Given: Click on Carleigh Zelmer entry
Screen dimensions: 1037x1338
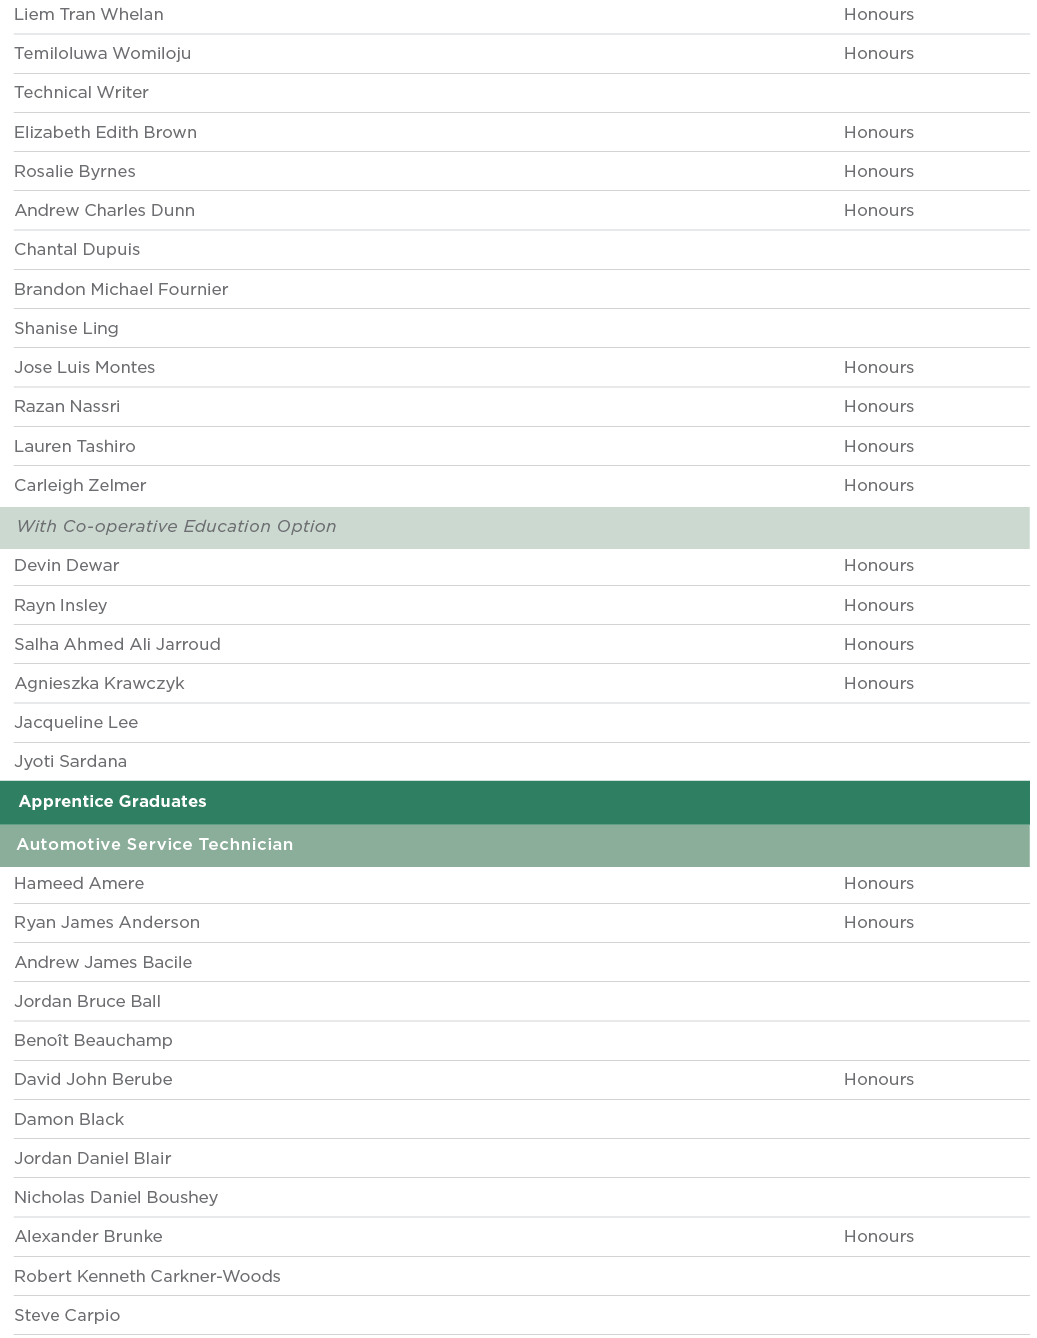Looking at the screenshot, I should (80, 486).
